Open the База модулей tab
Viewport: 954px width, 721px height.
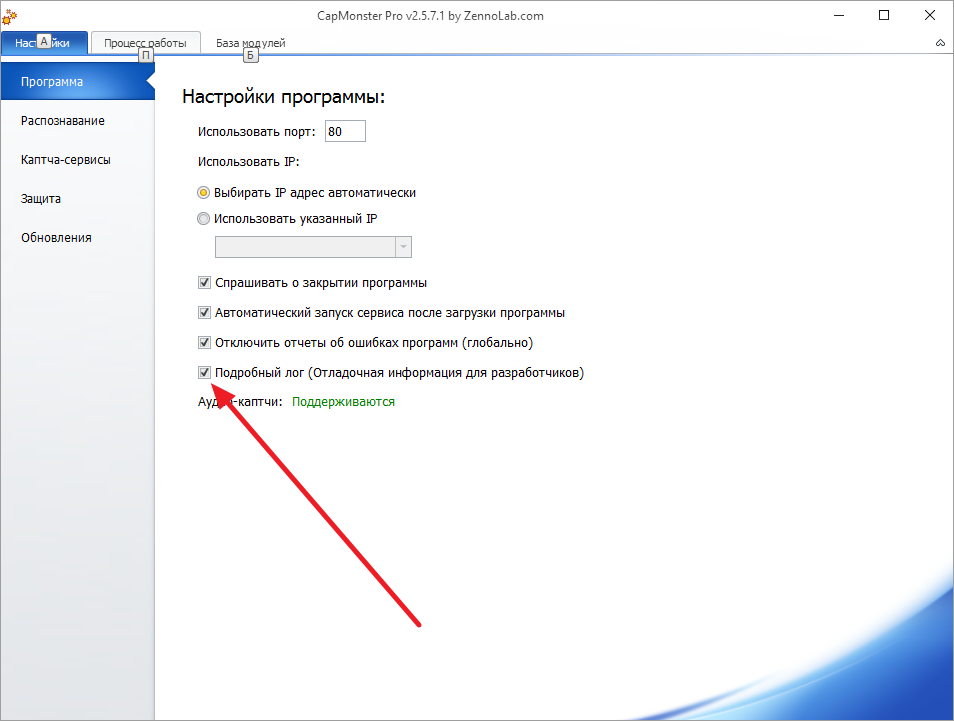point(251,43)
